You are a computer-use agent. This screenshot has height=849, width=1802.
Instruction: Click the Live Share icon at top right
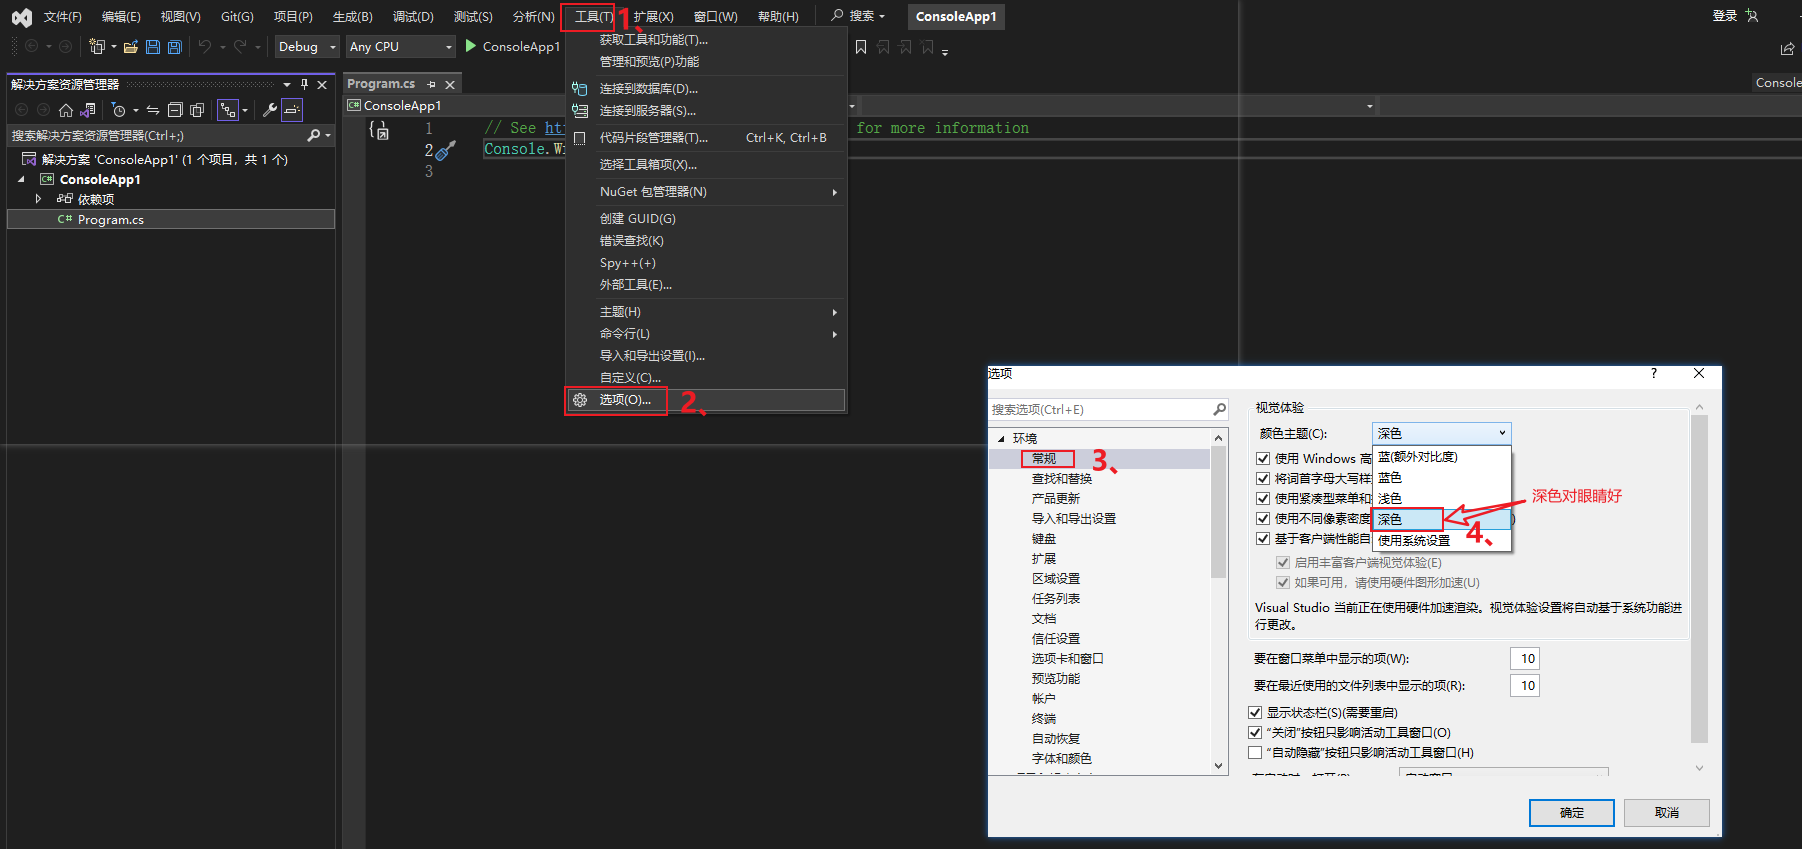(1787, 48)
